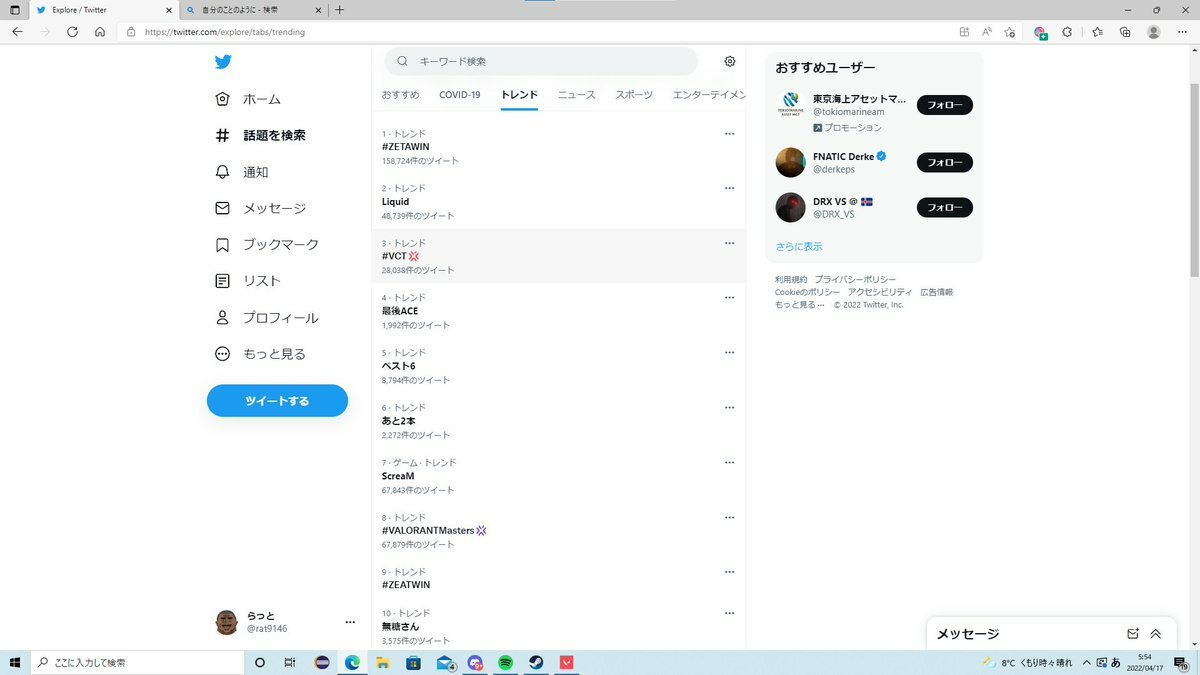The height and width of the screenshot is (675, 1200).
Task: Open a new browser tab
Action: tap(339, 10)
